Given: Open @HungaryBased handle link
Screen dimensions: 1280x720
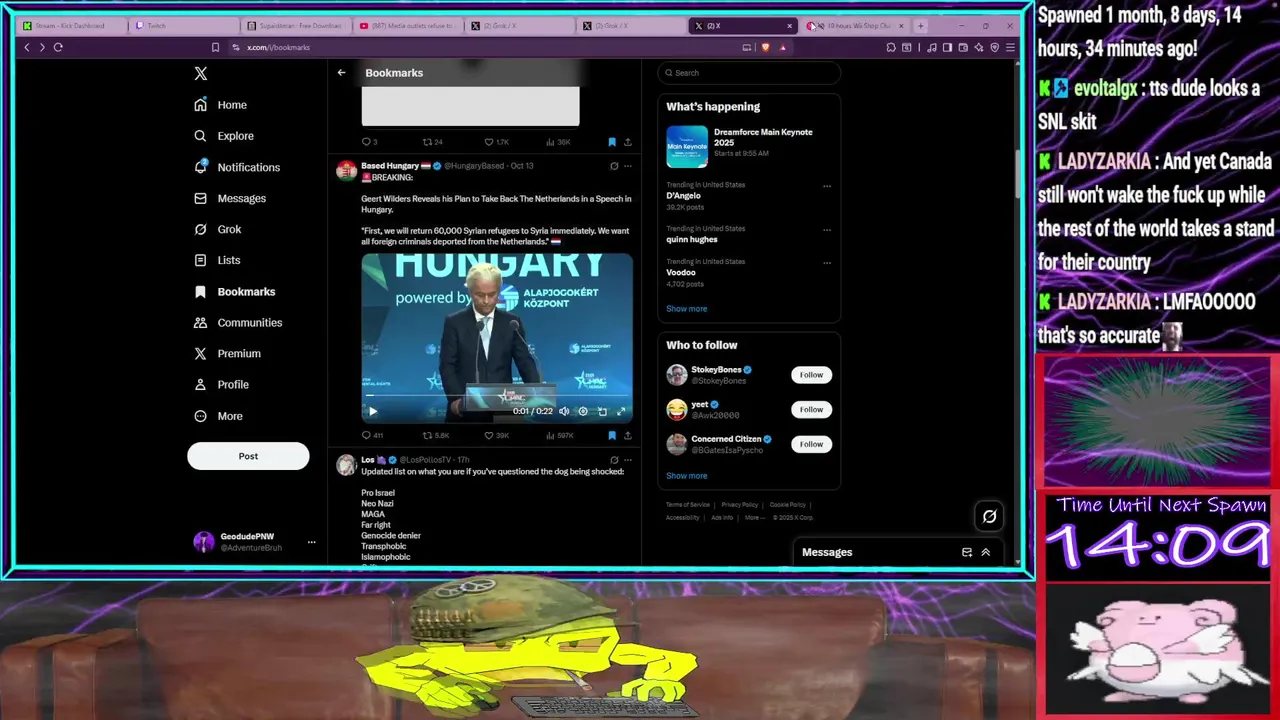Looking at the screenshot, I should click(474, 166).
